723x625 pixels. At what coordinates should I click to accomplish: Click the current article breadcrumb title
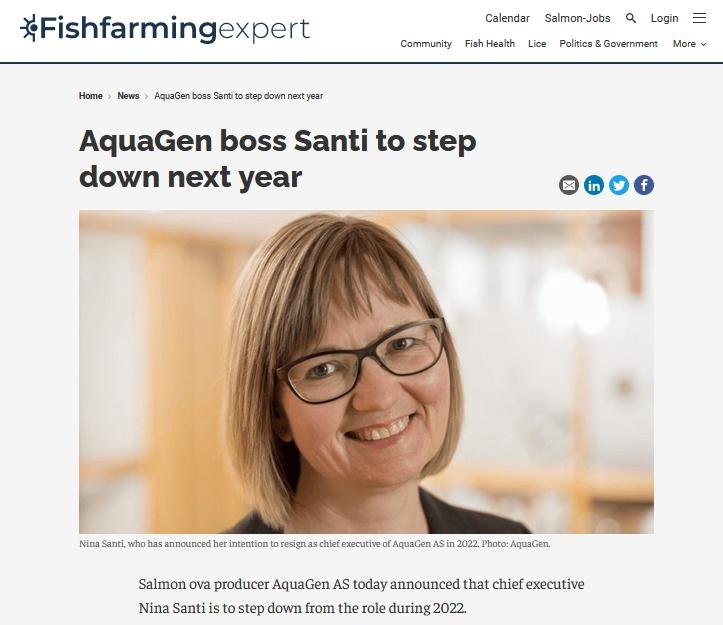point(238,96)
